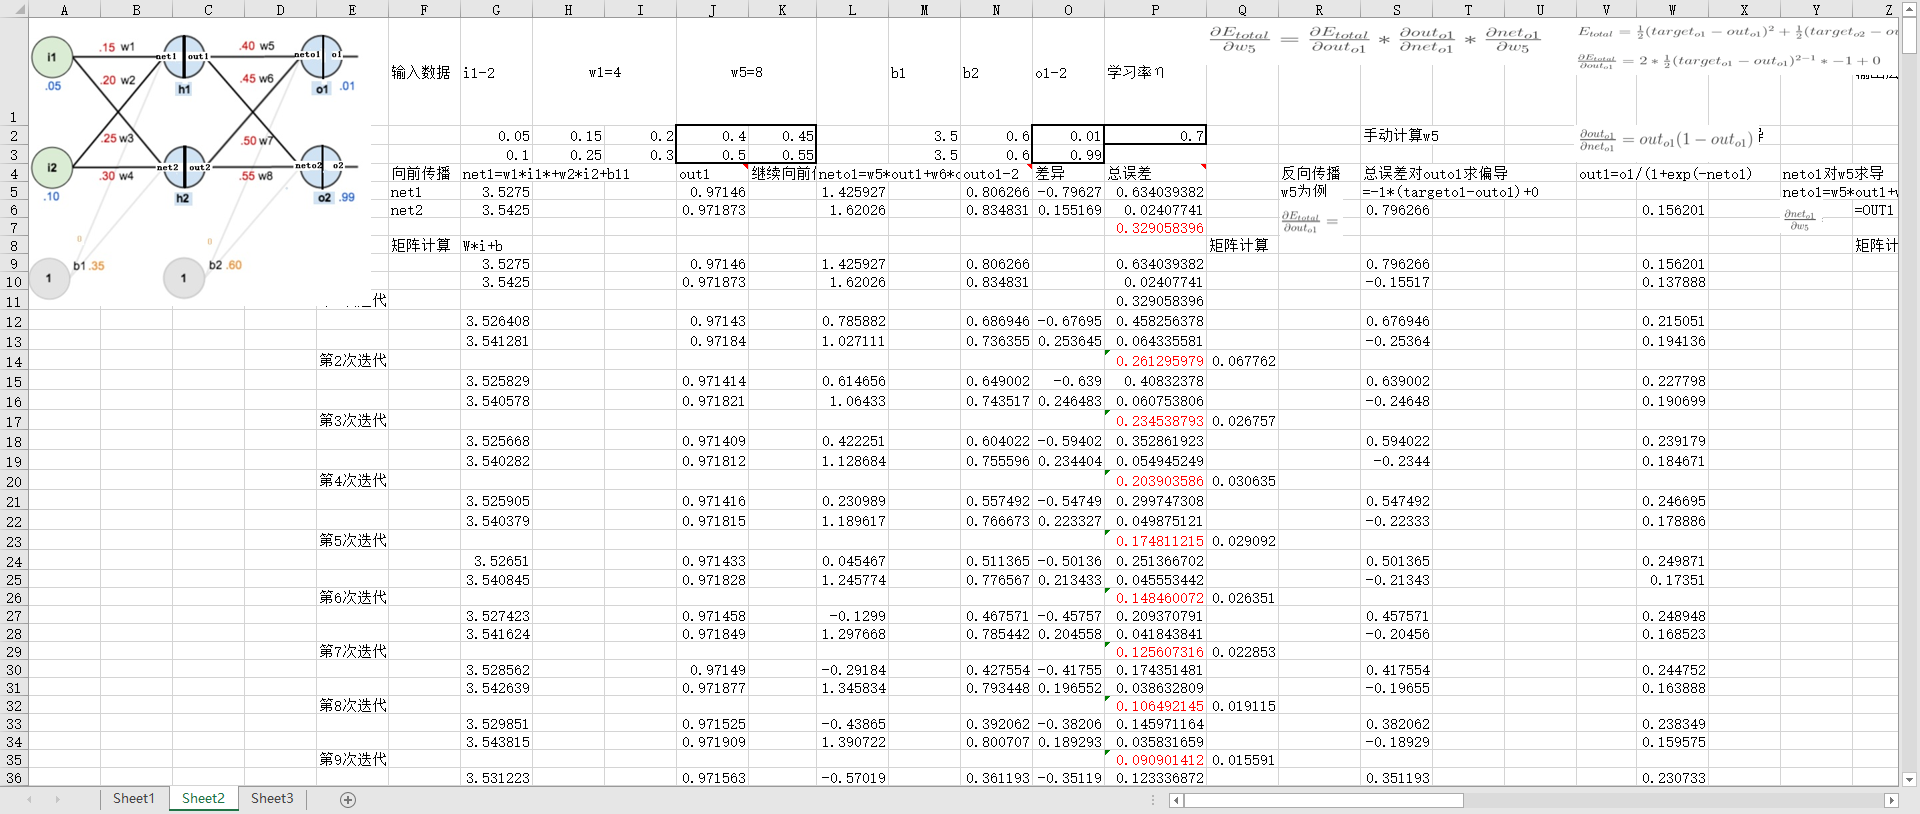Select column P by its header
The image size is (1920, 814).
(1155, 9)
